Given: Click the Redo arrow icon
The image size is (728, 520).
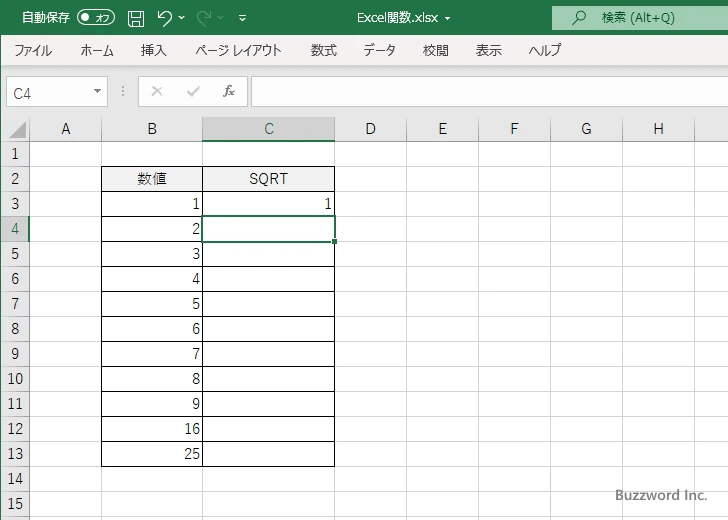Looking at the screenshot, I should pyautogui.click(x=203, y=18).
